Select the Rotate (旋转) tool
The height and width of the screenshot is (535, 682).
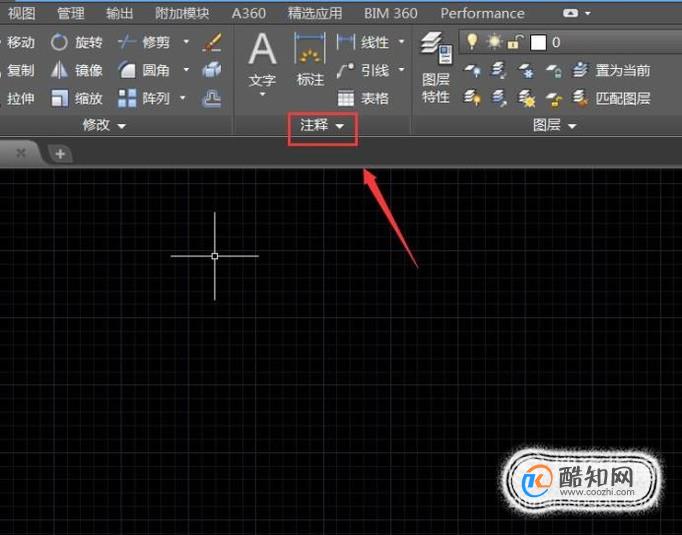[x=77, y=42]
